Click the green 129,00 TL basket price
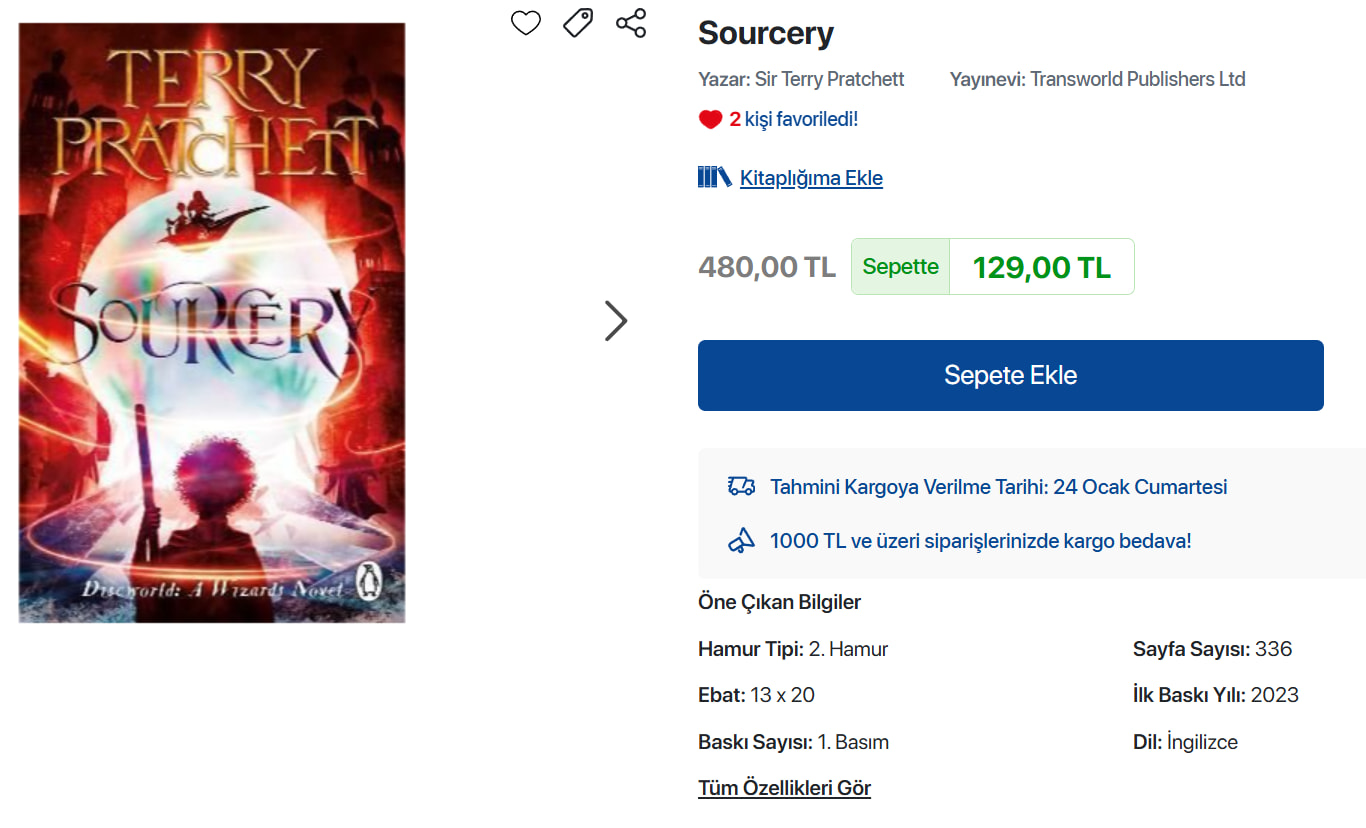Viewport: 1366px width, 828px height. [1041, 267]
